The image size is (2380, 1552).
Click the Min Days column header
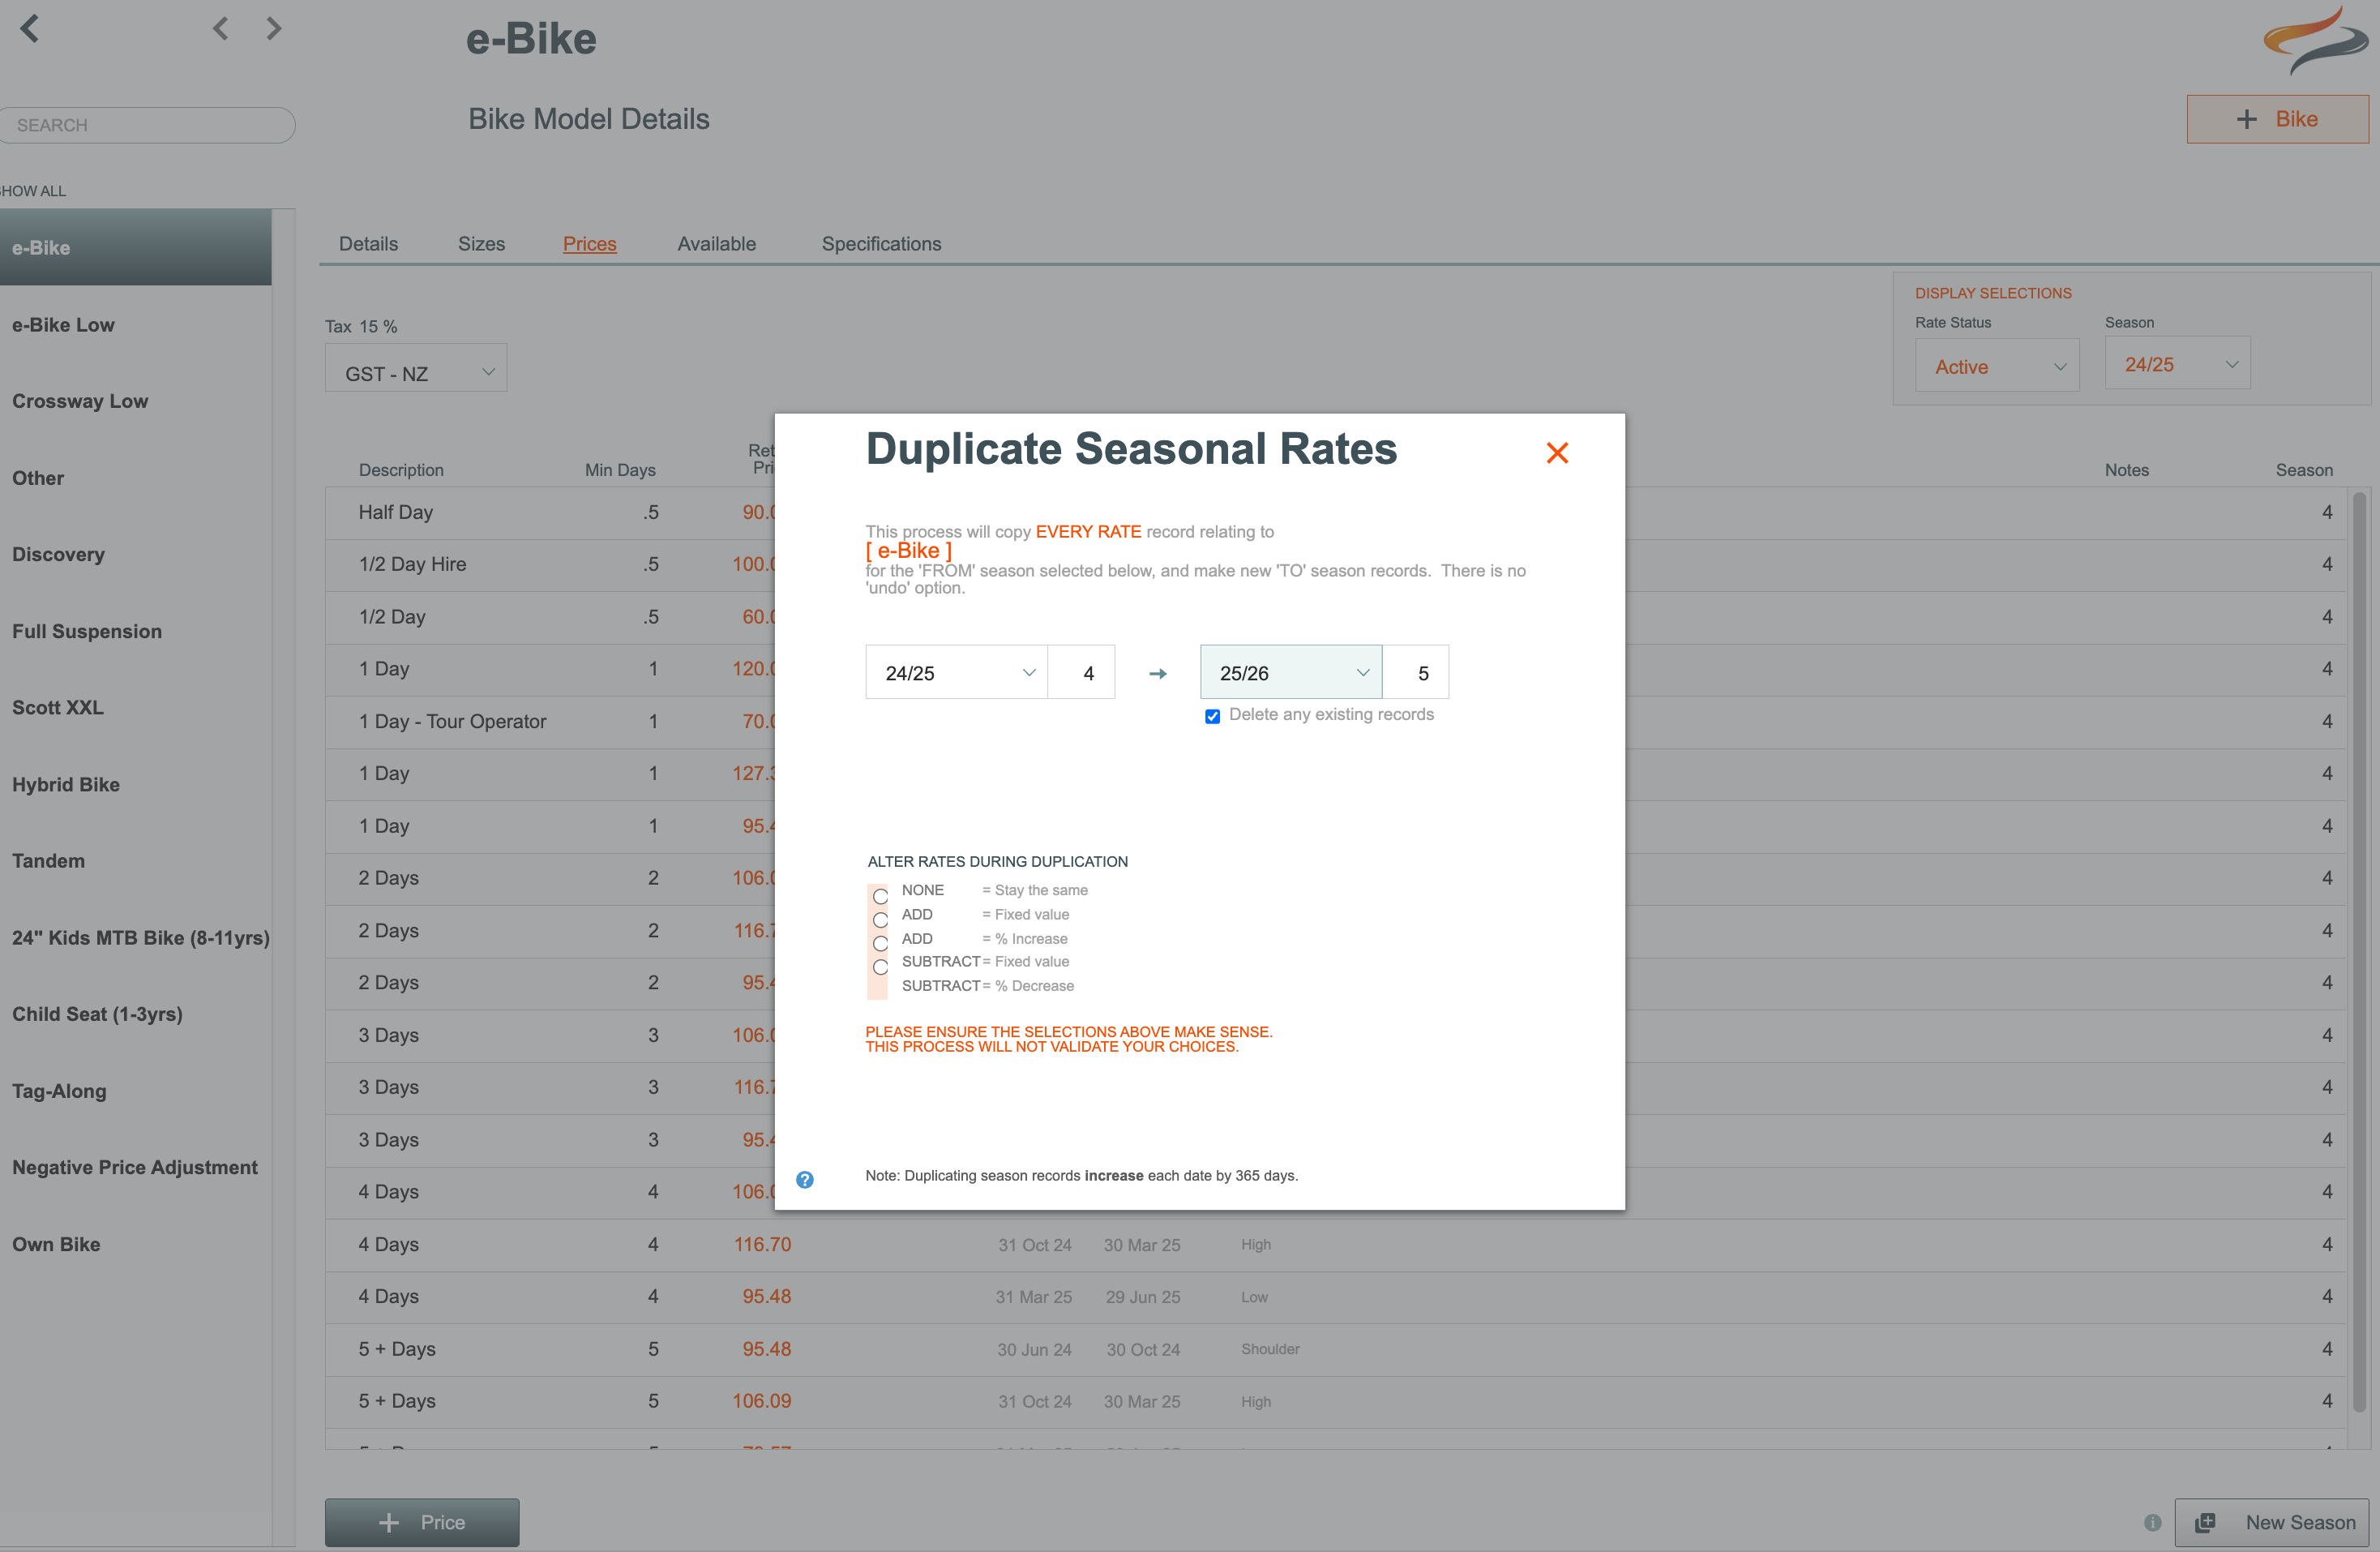click(x=620, y=470)
